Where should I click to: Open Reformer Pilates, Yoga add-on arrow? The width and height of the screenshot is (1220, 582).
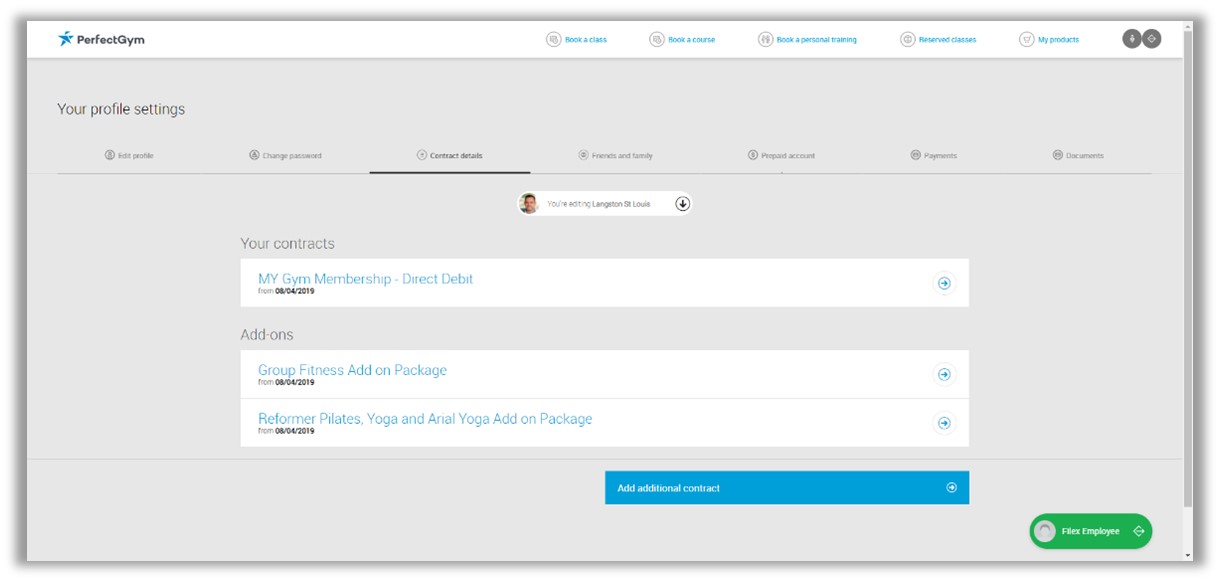(x=943, y=423)
